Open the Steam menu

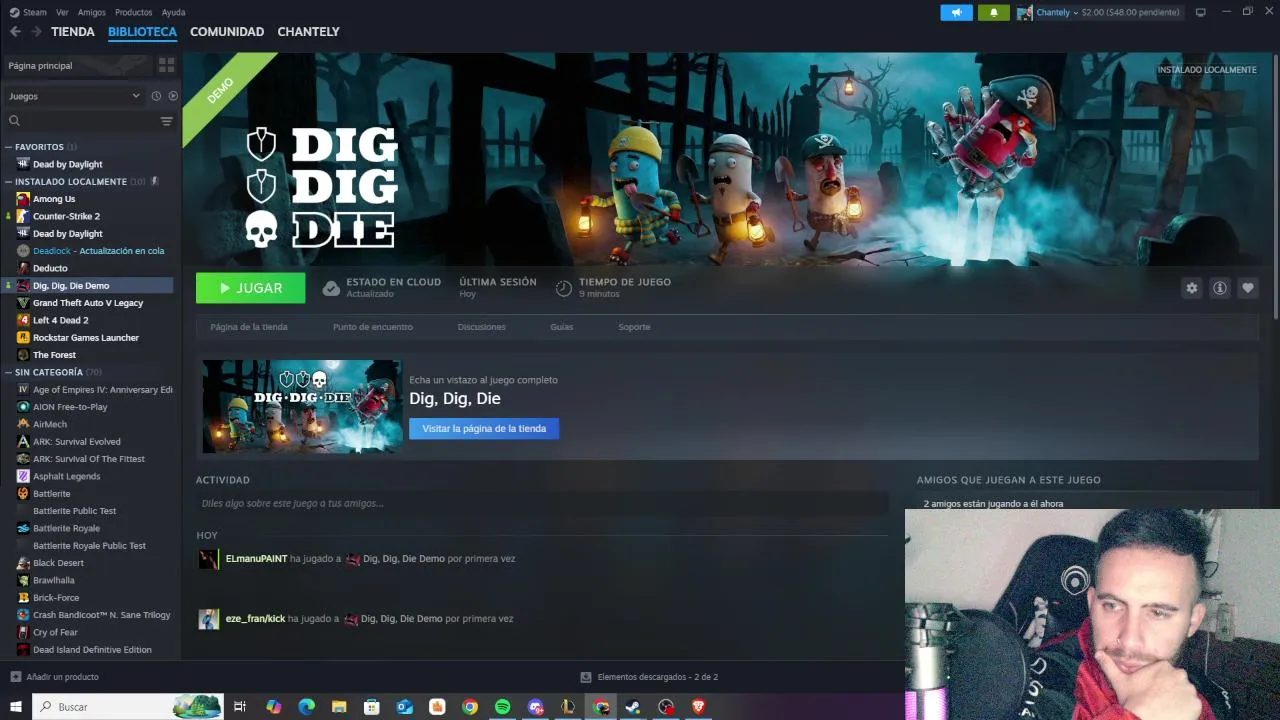(29, 12)
